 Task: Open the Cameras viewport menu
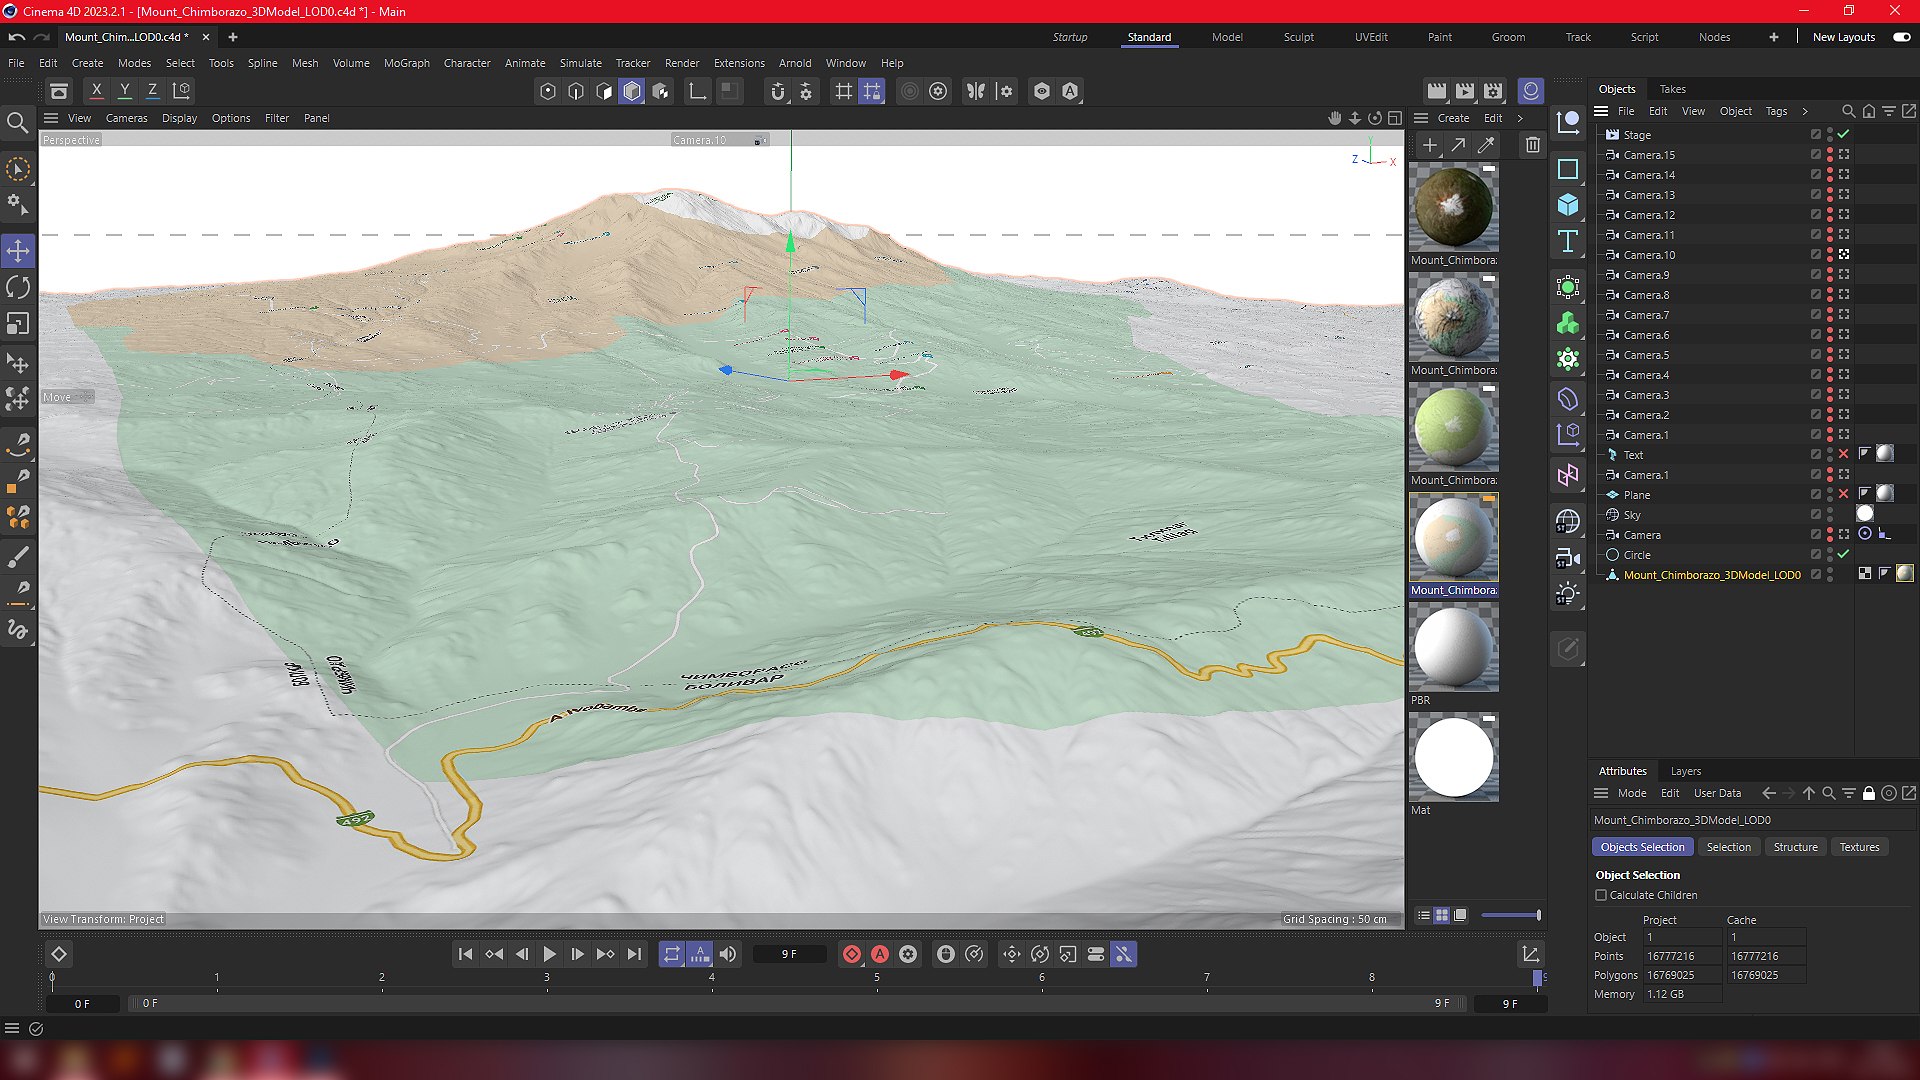coord(127,118)
